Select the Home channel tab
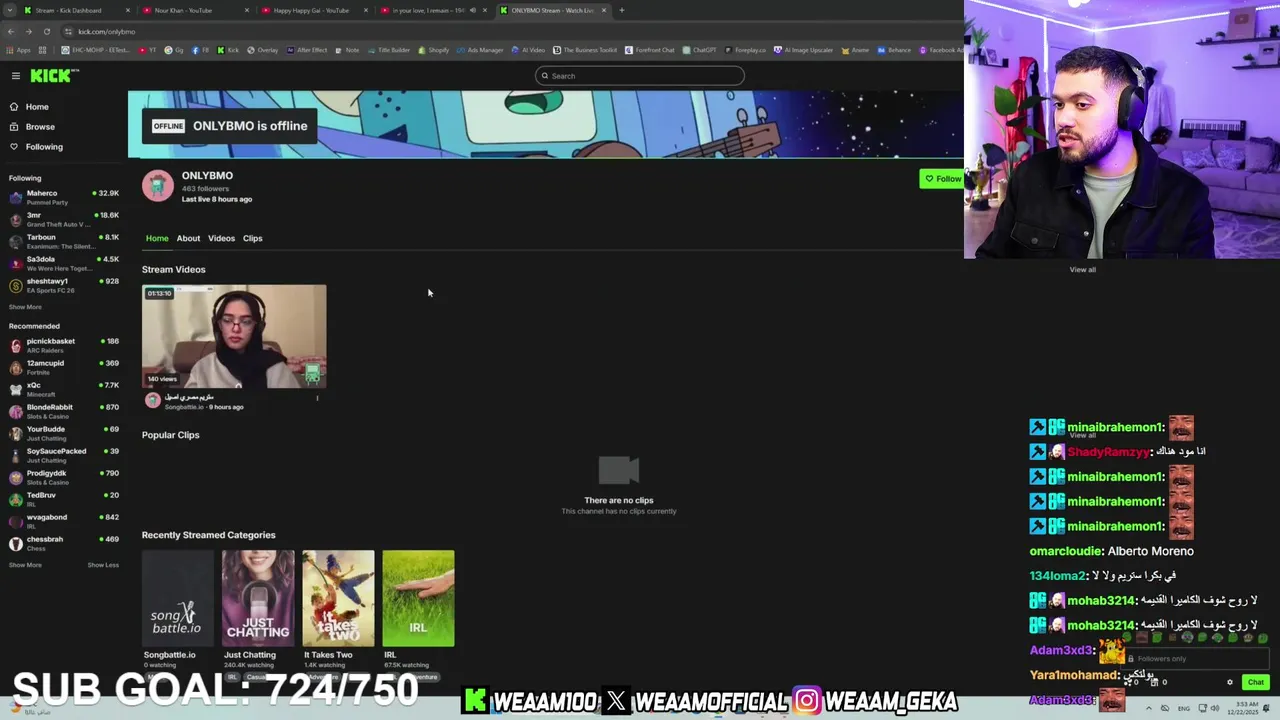The image size is (1280, 720). 157,238
